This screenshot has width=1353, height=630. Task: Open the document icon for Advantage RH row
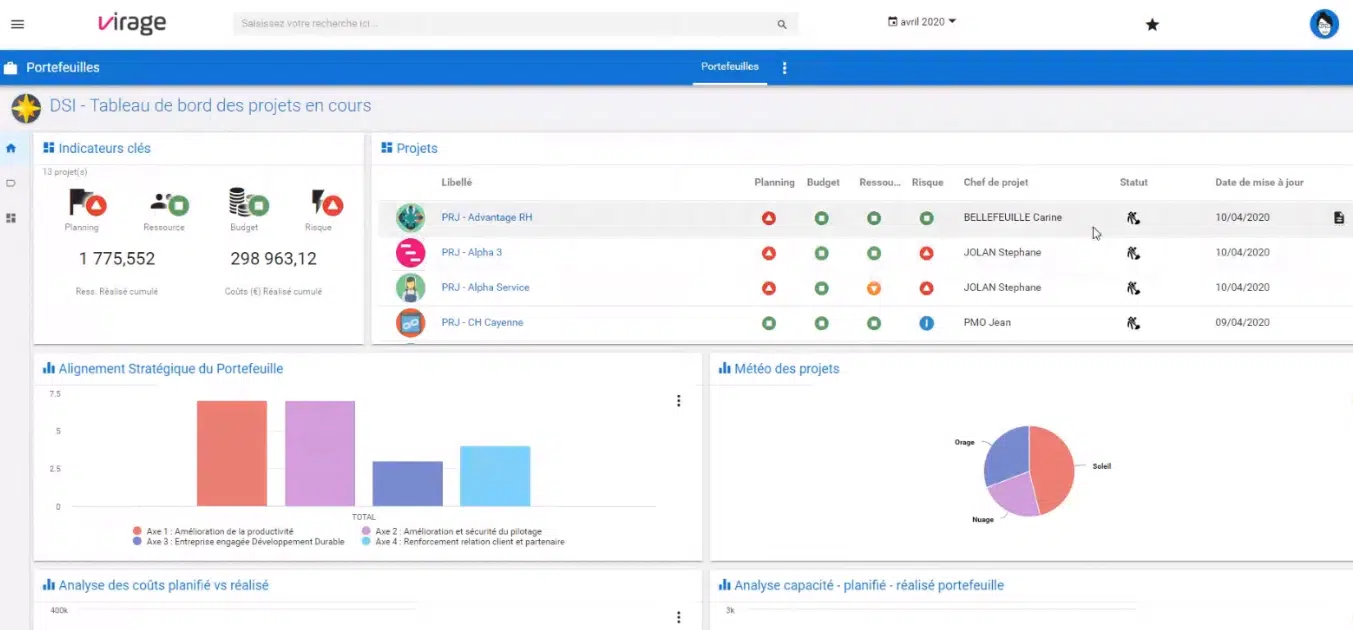click(x=1339, y=217)
